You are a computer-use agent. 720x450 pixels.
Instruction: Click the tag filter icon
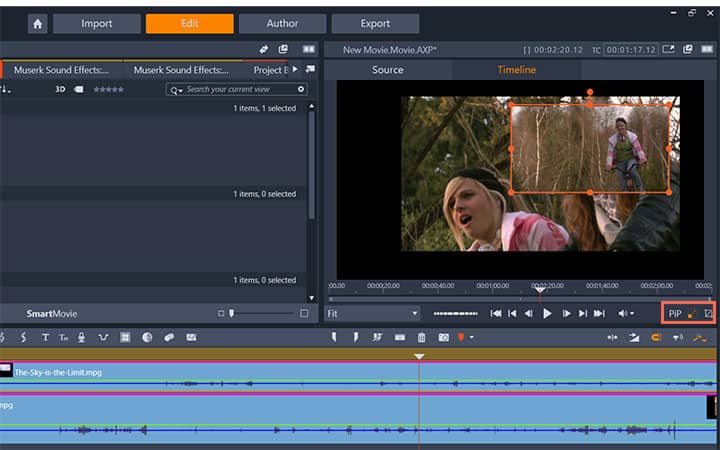tap(79, 90)
